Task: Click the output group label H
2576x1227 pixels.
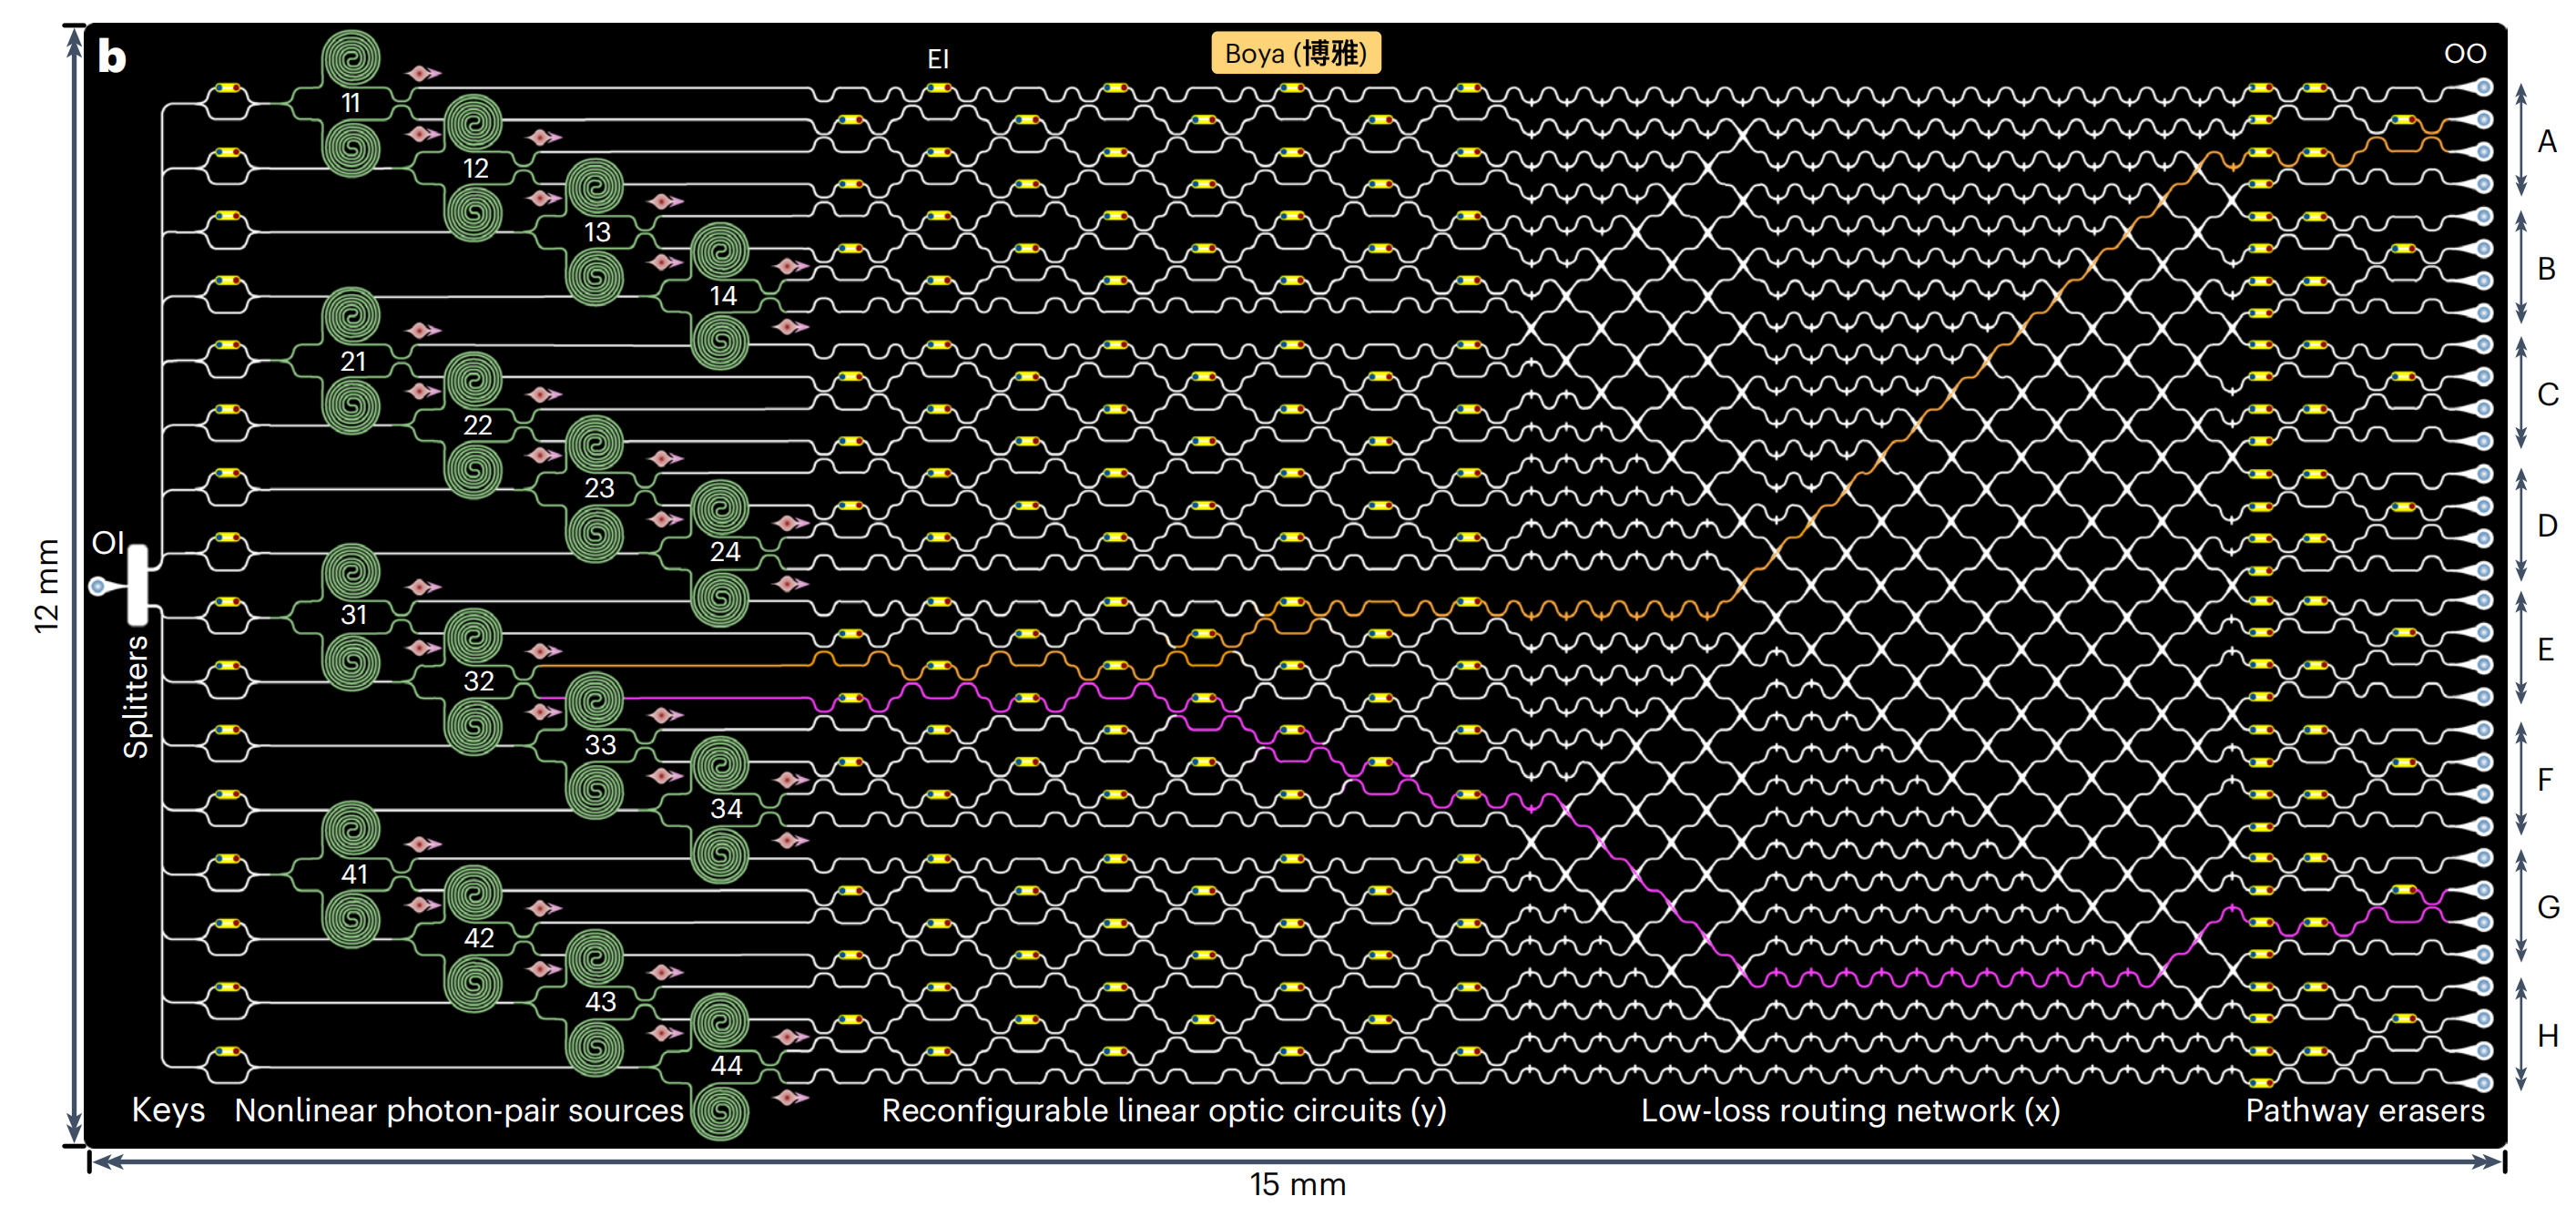Action: [x=2547, y=1036]
